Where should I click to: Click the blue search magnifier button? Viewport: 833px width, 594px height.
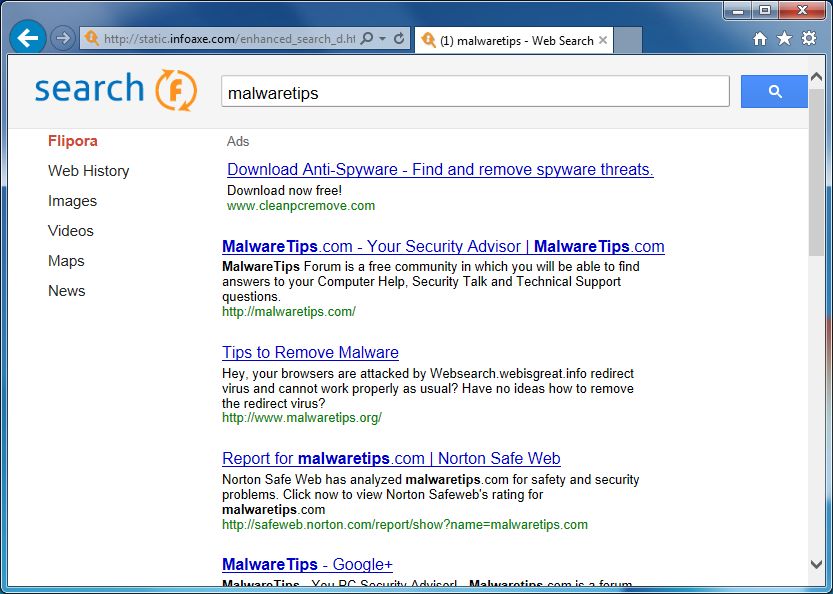click(x=774, y=92)
